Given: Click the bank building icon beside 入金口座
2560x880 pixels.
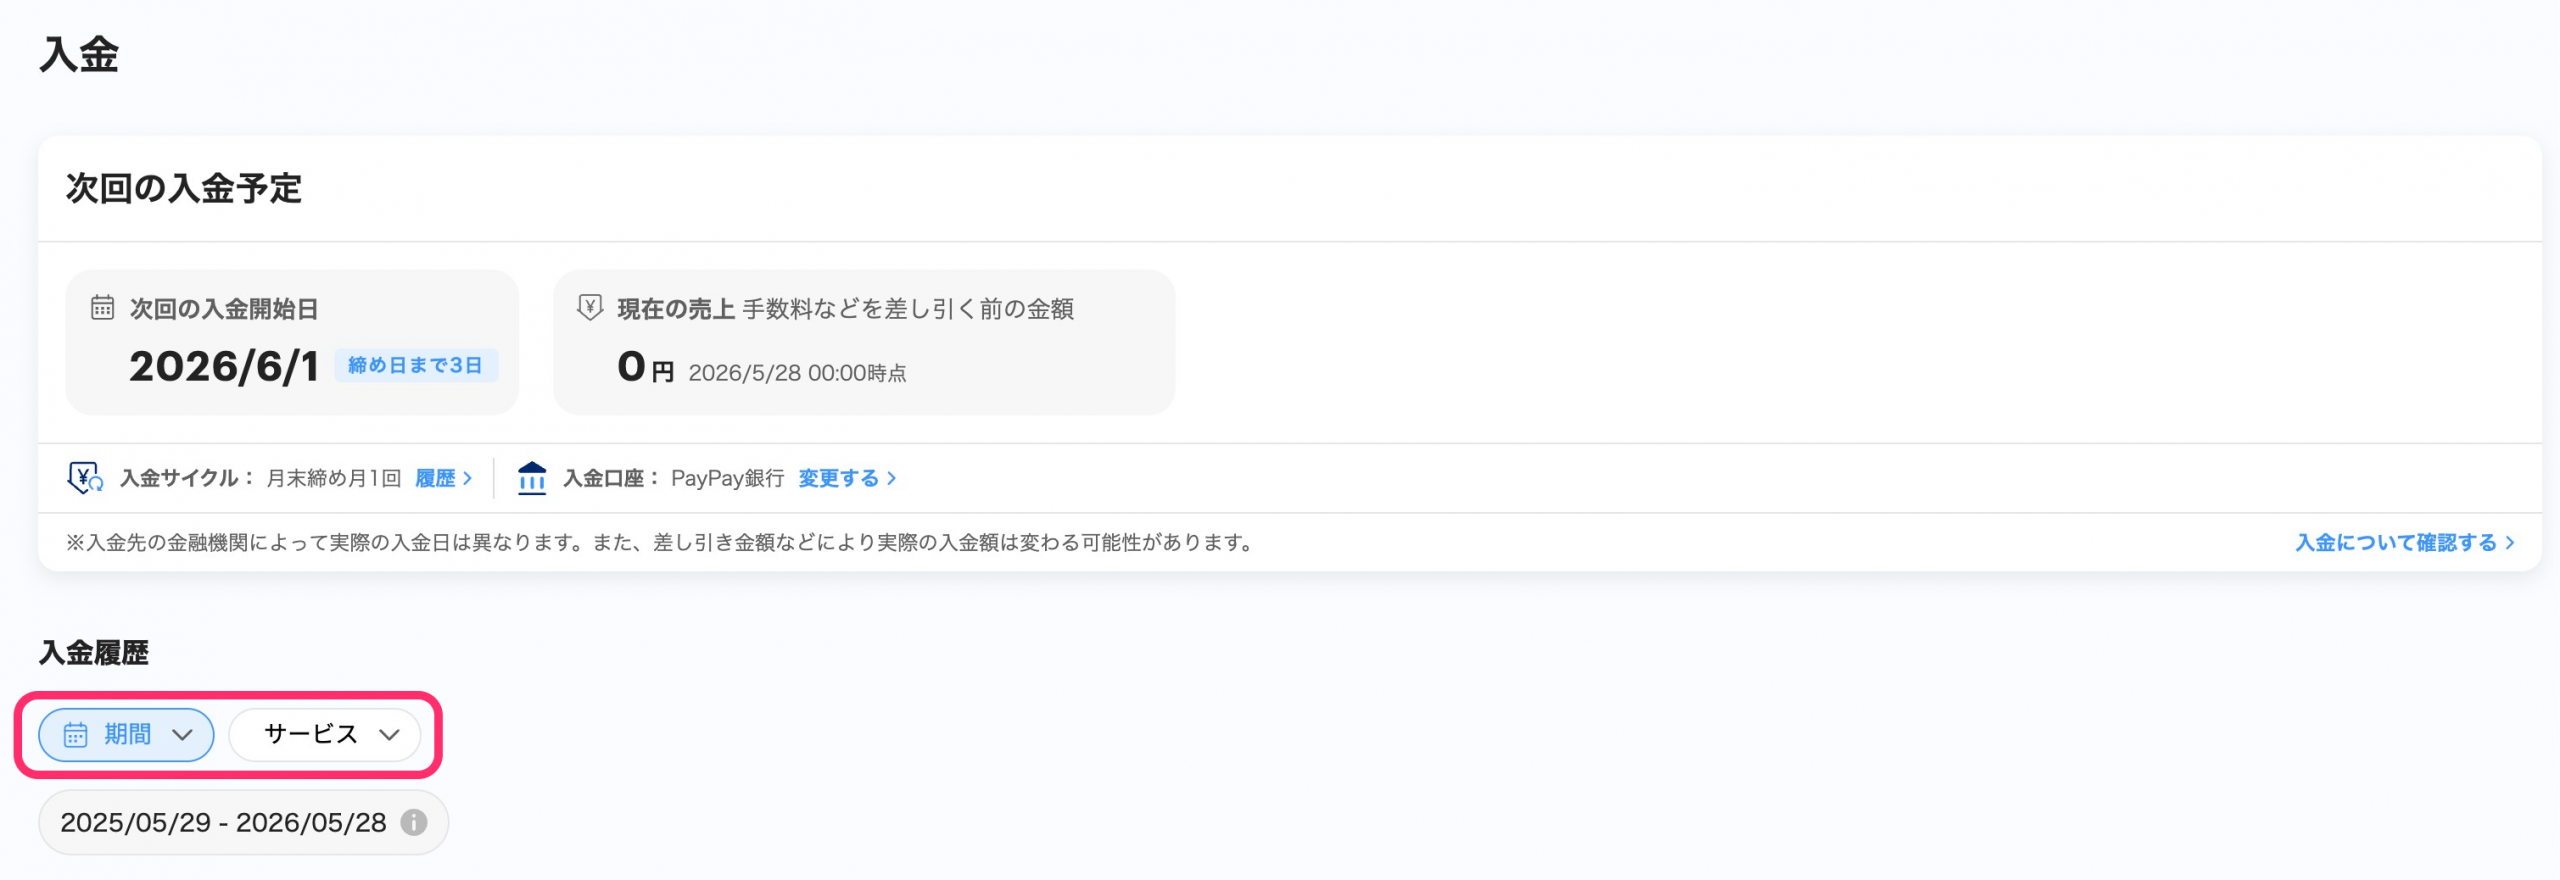Looking at the screenshot, I should tap(532, 478).
